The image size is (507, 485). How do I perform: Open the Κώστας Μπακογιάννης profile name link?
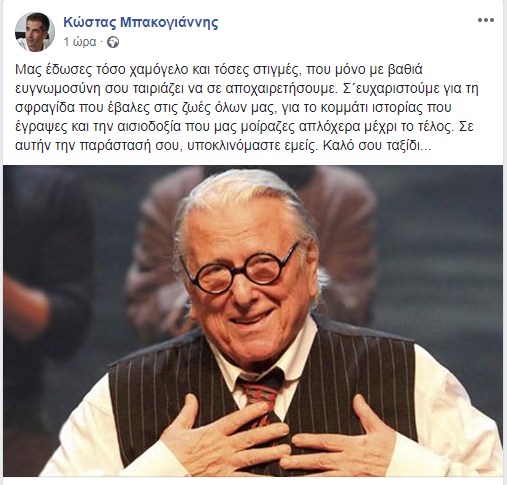tap(141, 22)
